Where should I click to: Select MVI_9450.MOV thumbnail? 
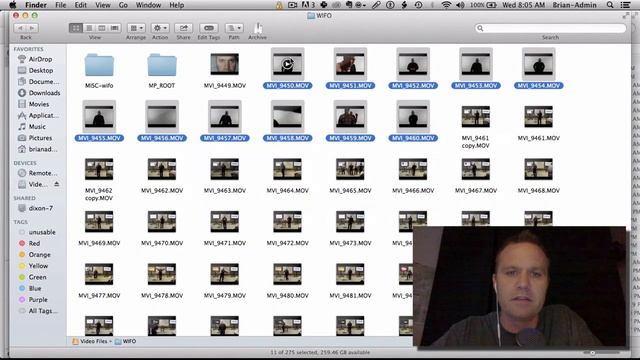tap(287, 64)
